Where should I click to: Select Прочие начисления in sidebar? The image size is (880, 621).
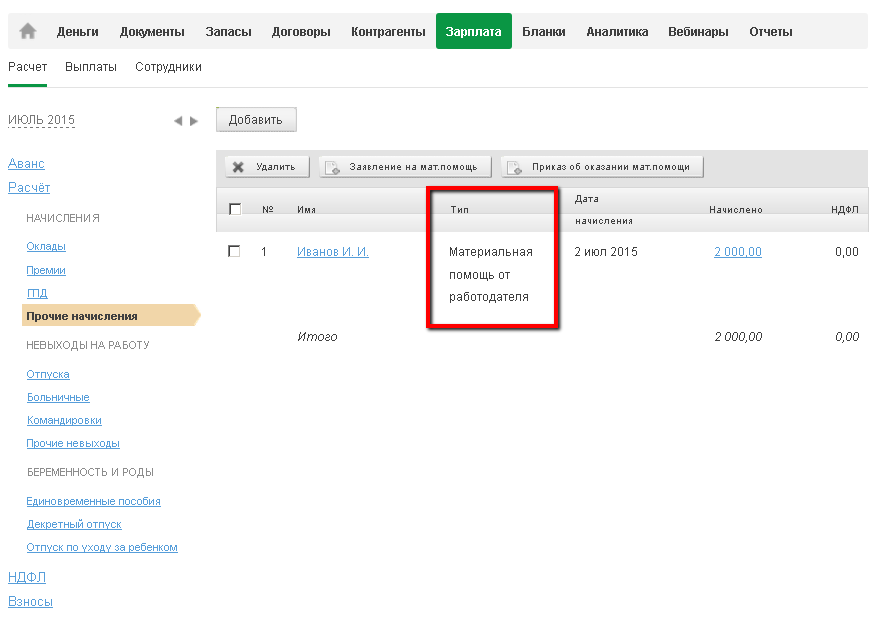[x=111, y=316]
